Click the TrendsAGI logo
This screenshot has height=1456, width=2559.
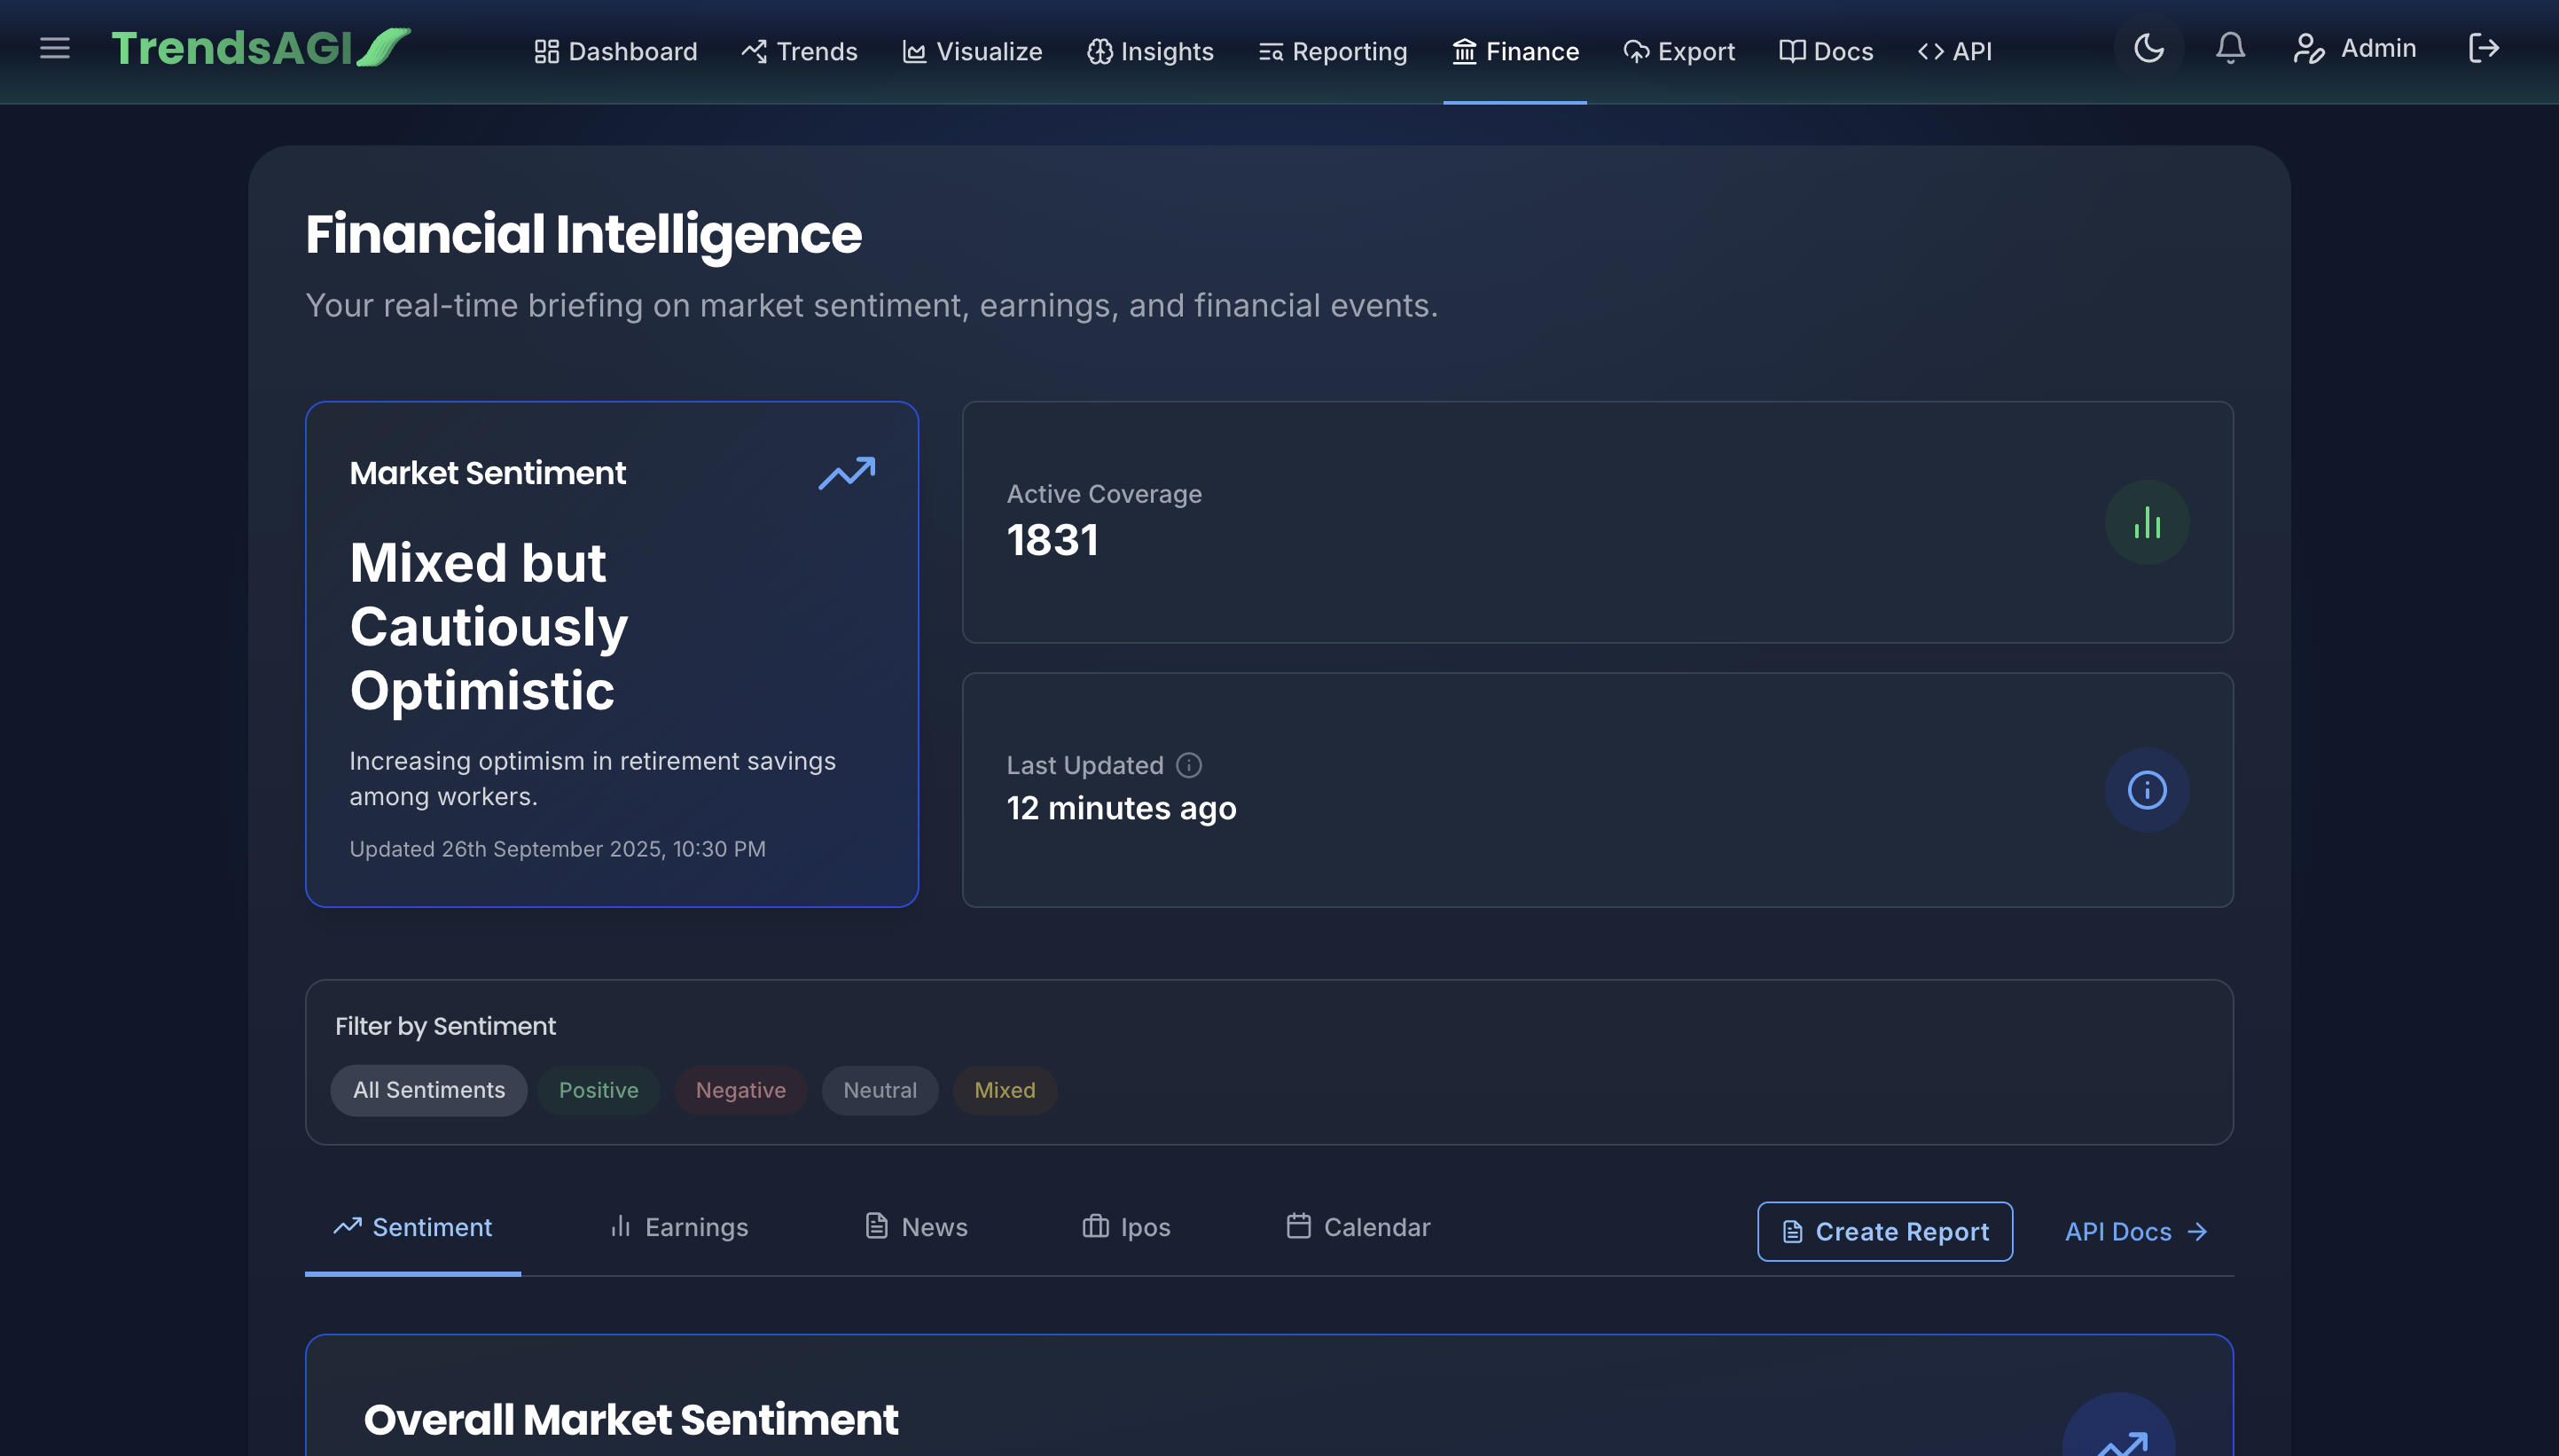coord(260,48)
